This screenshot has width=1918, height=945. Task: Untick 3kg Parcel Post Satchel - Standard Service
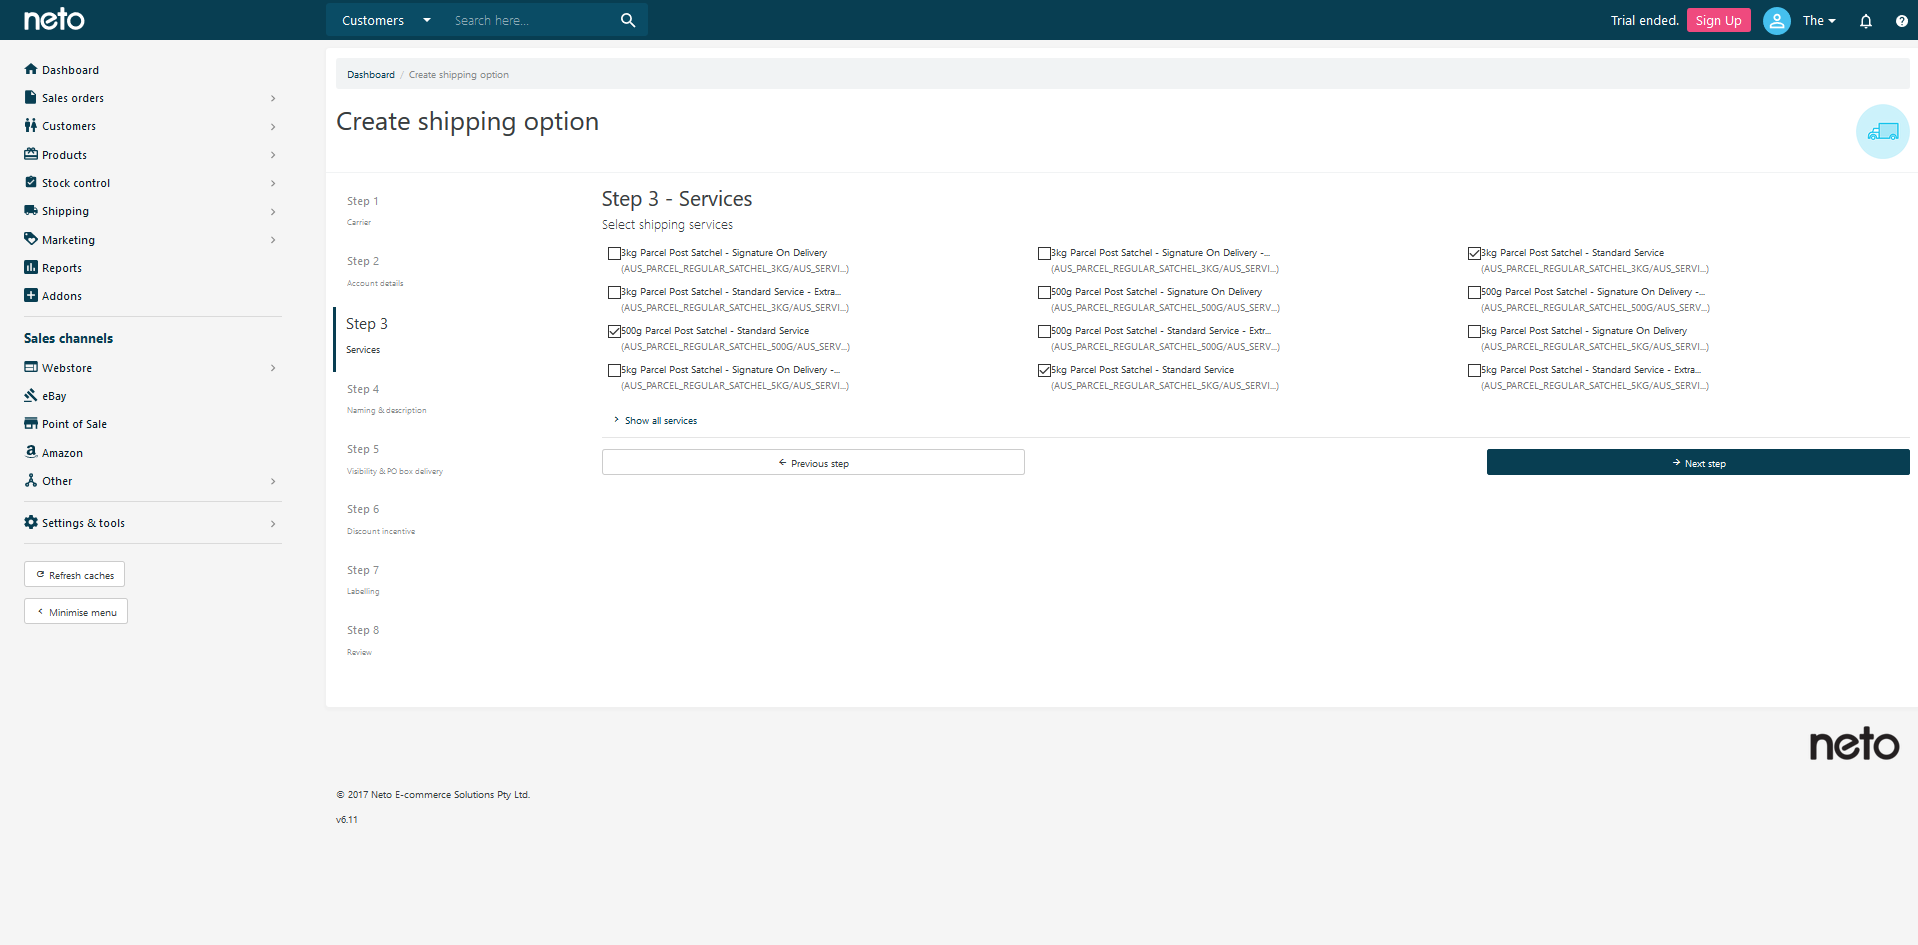point(1474,253)
